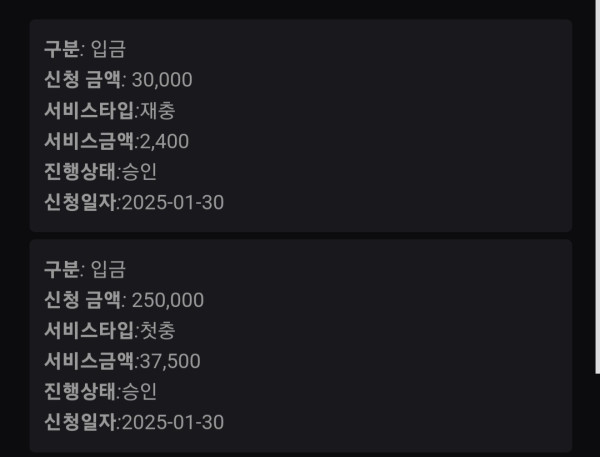The height and width of the screenshot is (457, 600).
Task: Click 신청일자 label in the second record
Action: [79, 422]
